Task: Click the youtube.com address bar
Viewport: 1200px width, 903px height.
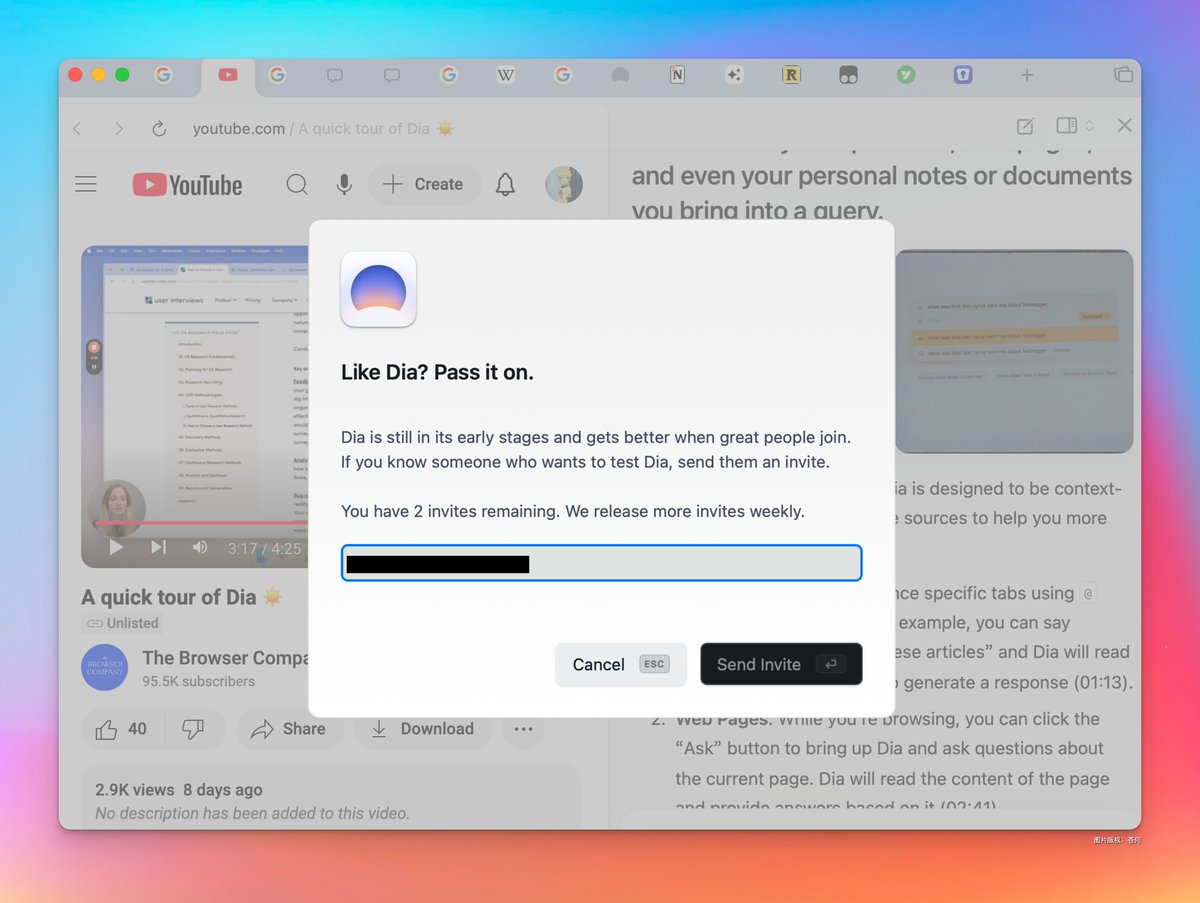Action: click(323, 129)
